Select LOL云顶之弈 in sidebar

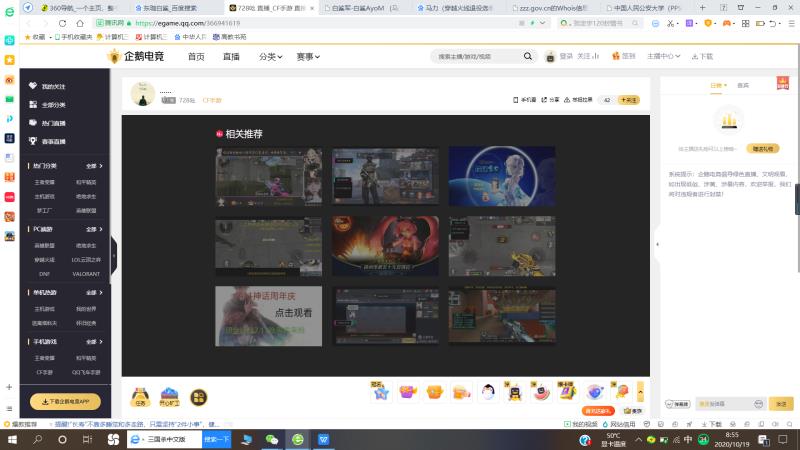click(x=86, y=260)
